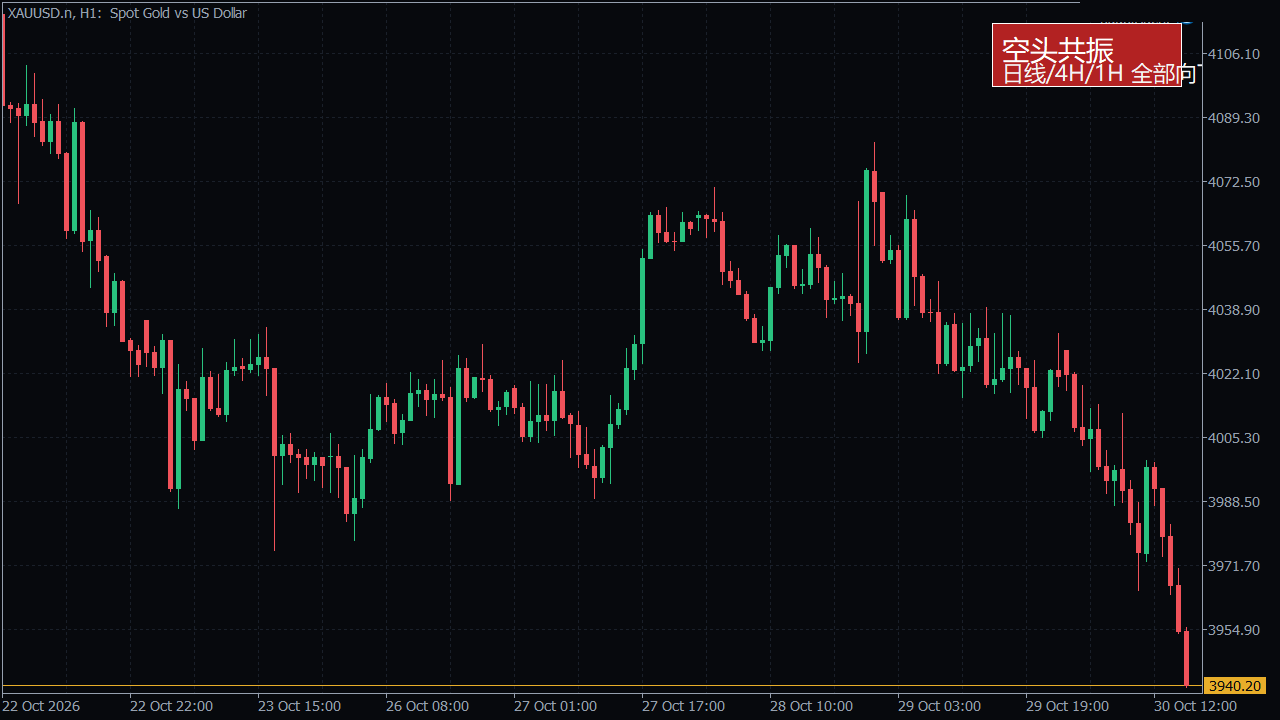Click the 22 Oct 2026 date label

pyautogui.click(x=42, y=706)
